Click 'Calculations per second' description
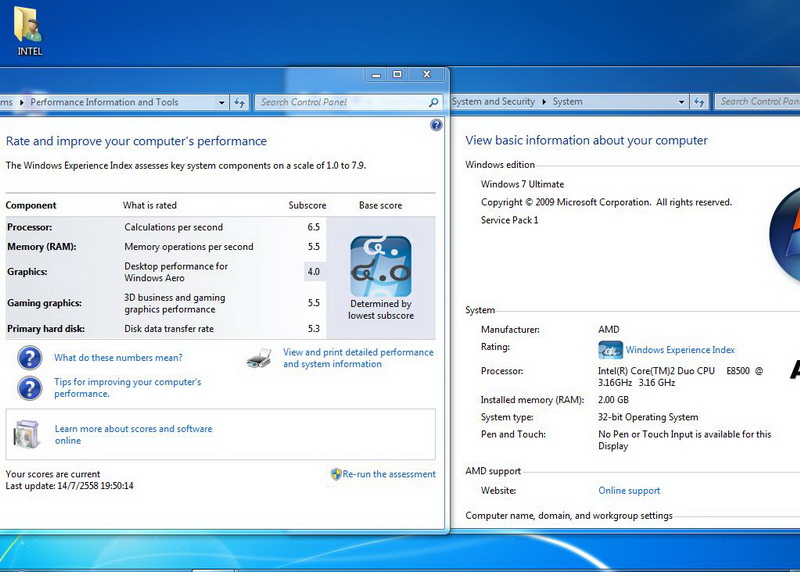Viewport: 800px width, 572px height. (173, 227)
